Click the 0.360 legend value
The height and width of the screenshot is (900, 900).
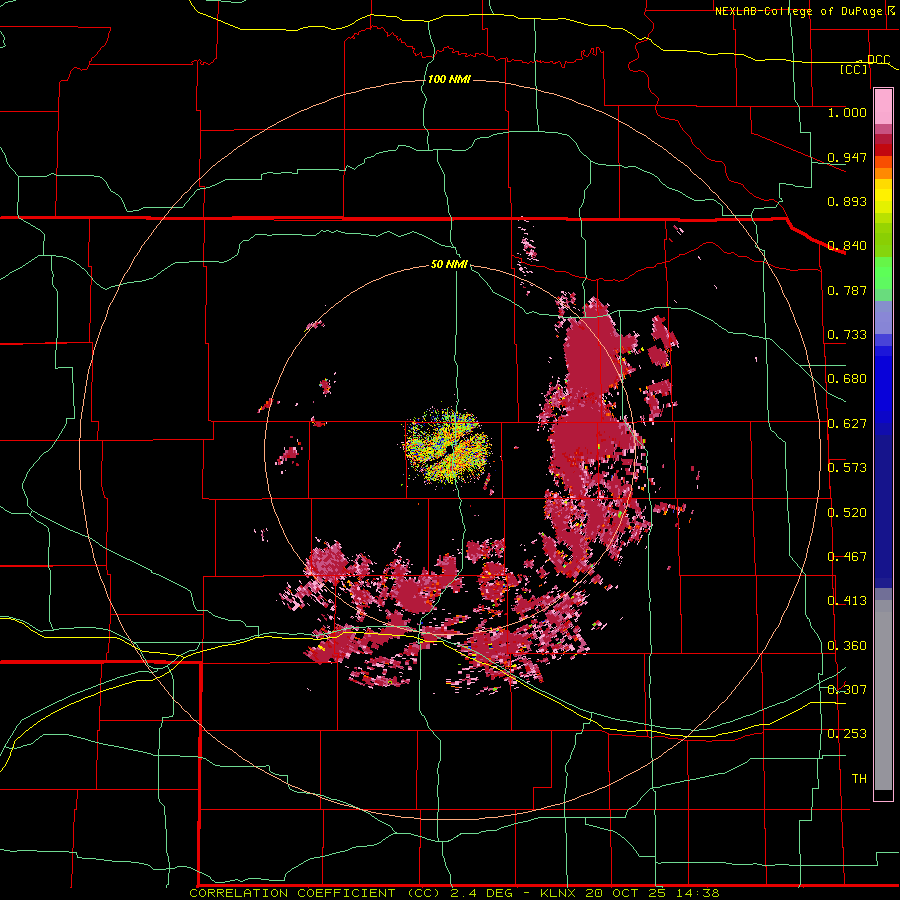point(847,646)
